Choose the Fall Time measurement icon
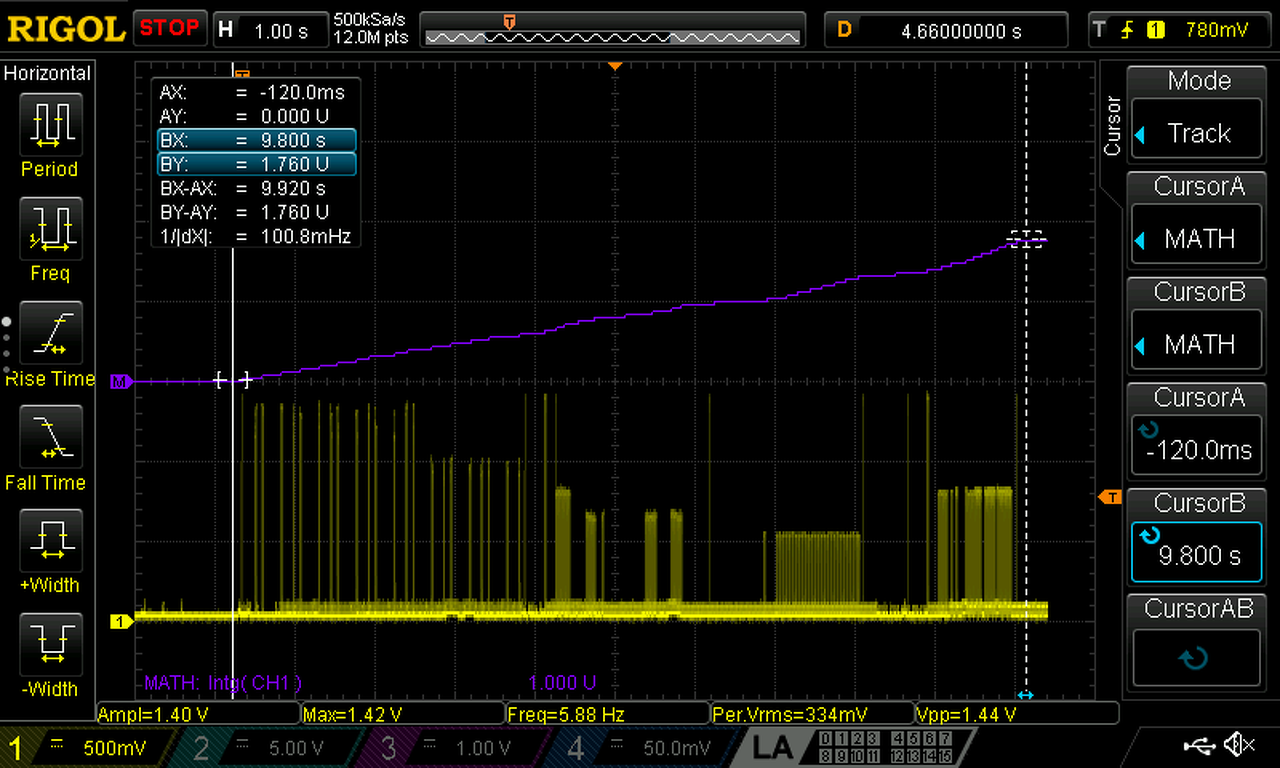This screenshot has height=768, width=1280. (49, 437)
